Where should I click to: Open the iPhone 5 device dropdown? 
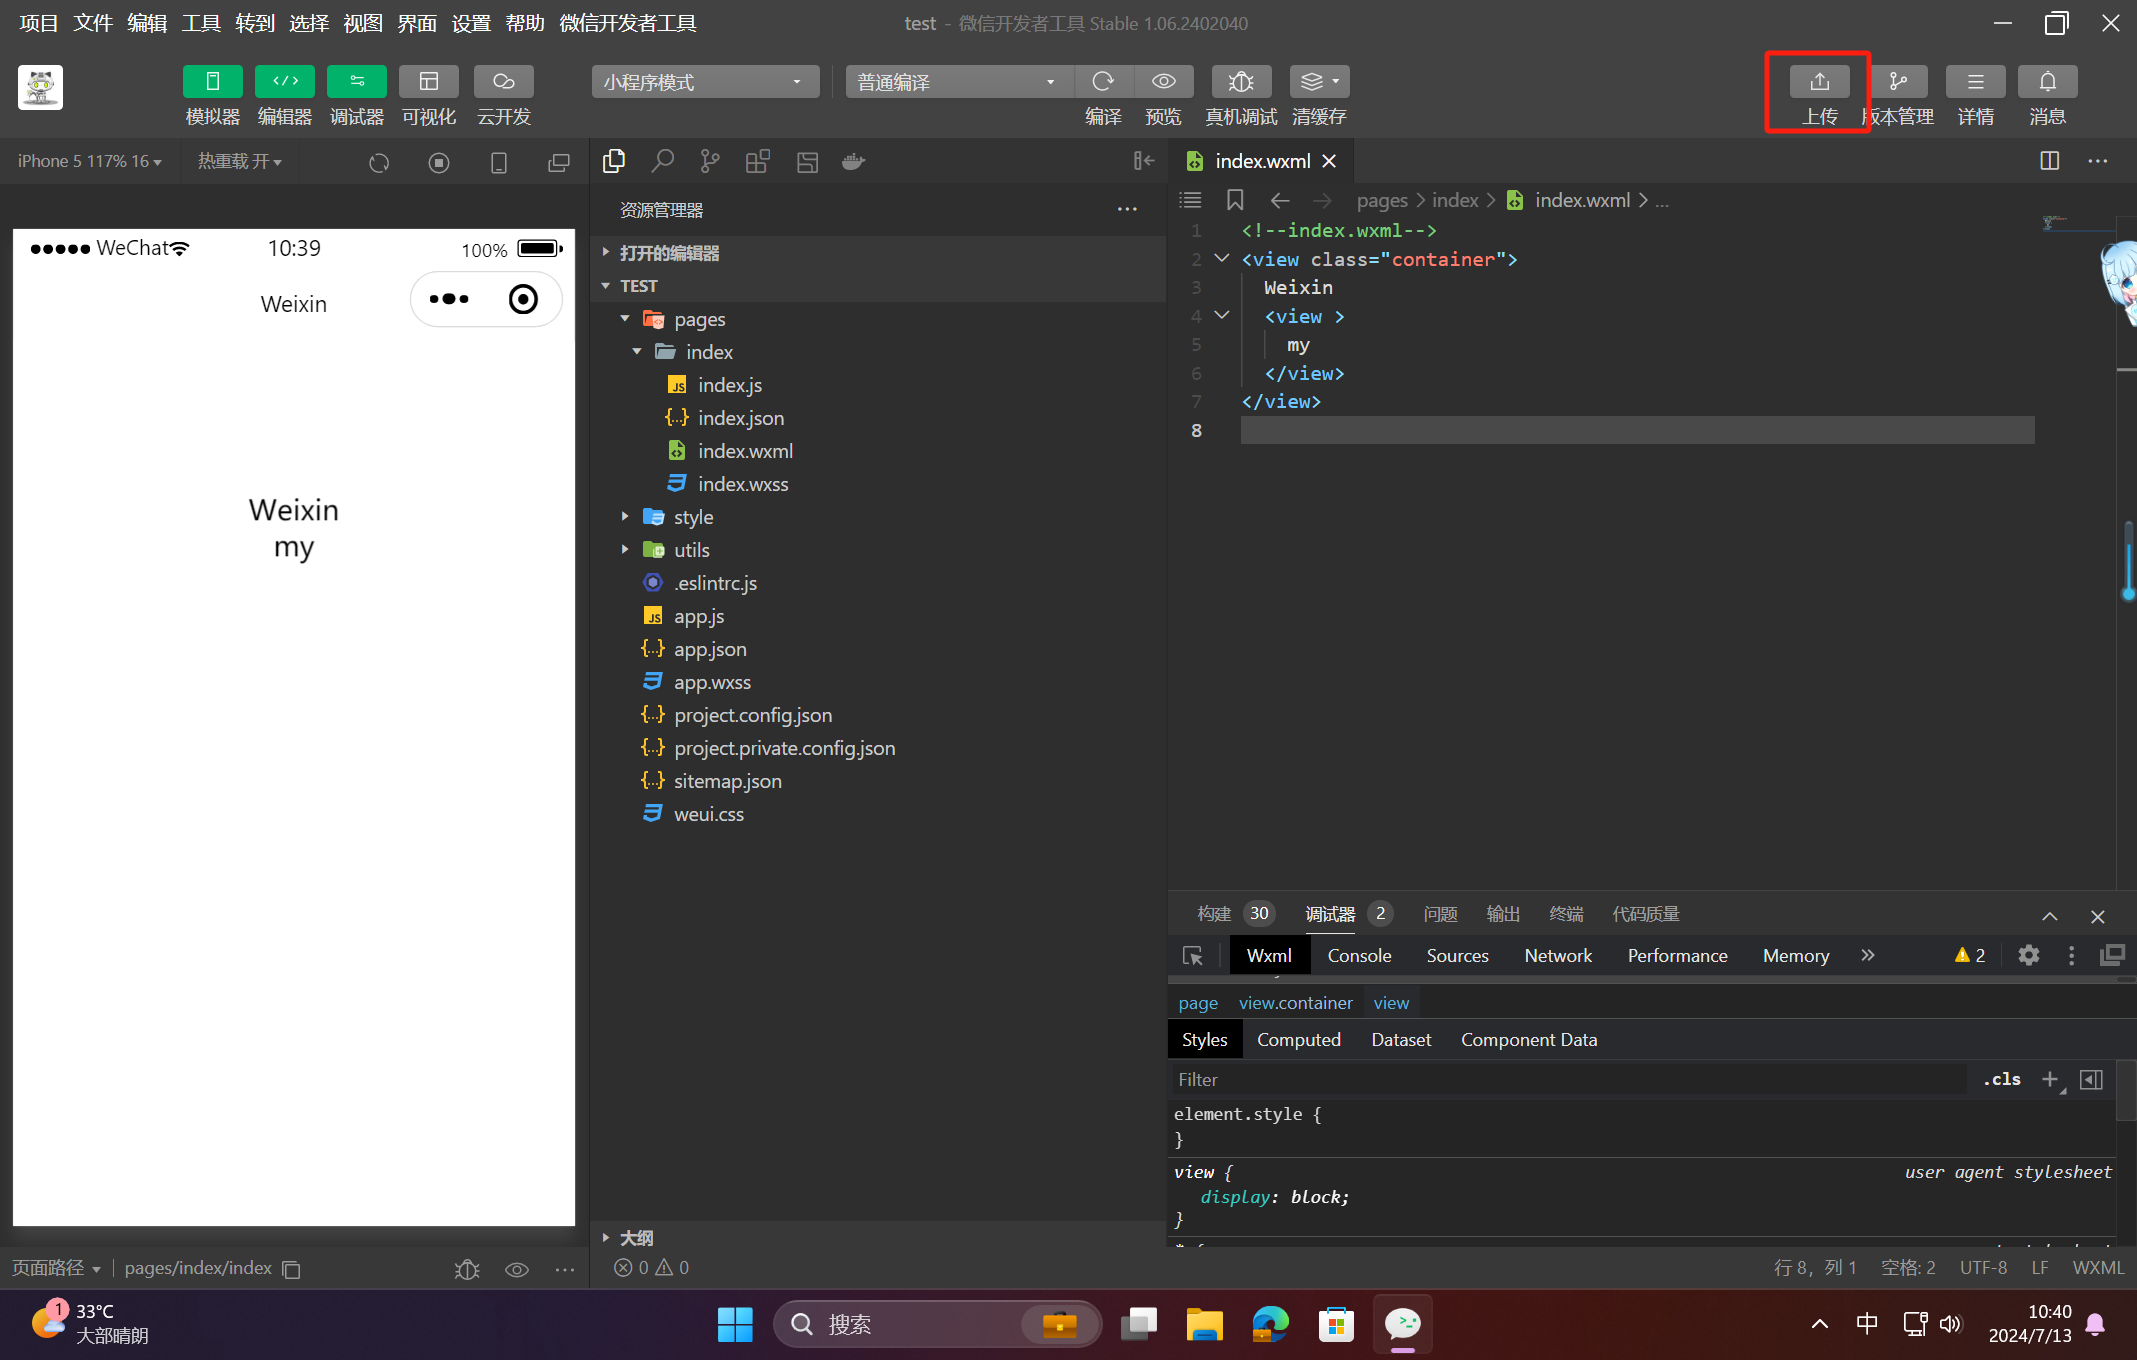tap(89, 161)
